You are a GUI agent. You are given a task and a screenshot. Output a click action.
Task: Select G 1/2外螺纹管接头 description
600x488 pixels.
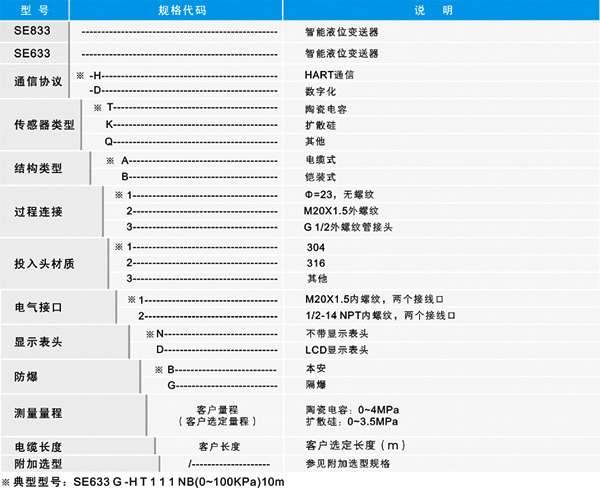(x=352, y=229)
